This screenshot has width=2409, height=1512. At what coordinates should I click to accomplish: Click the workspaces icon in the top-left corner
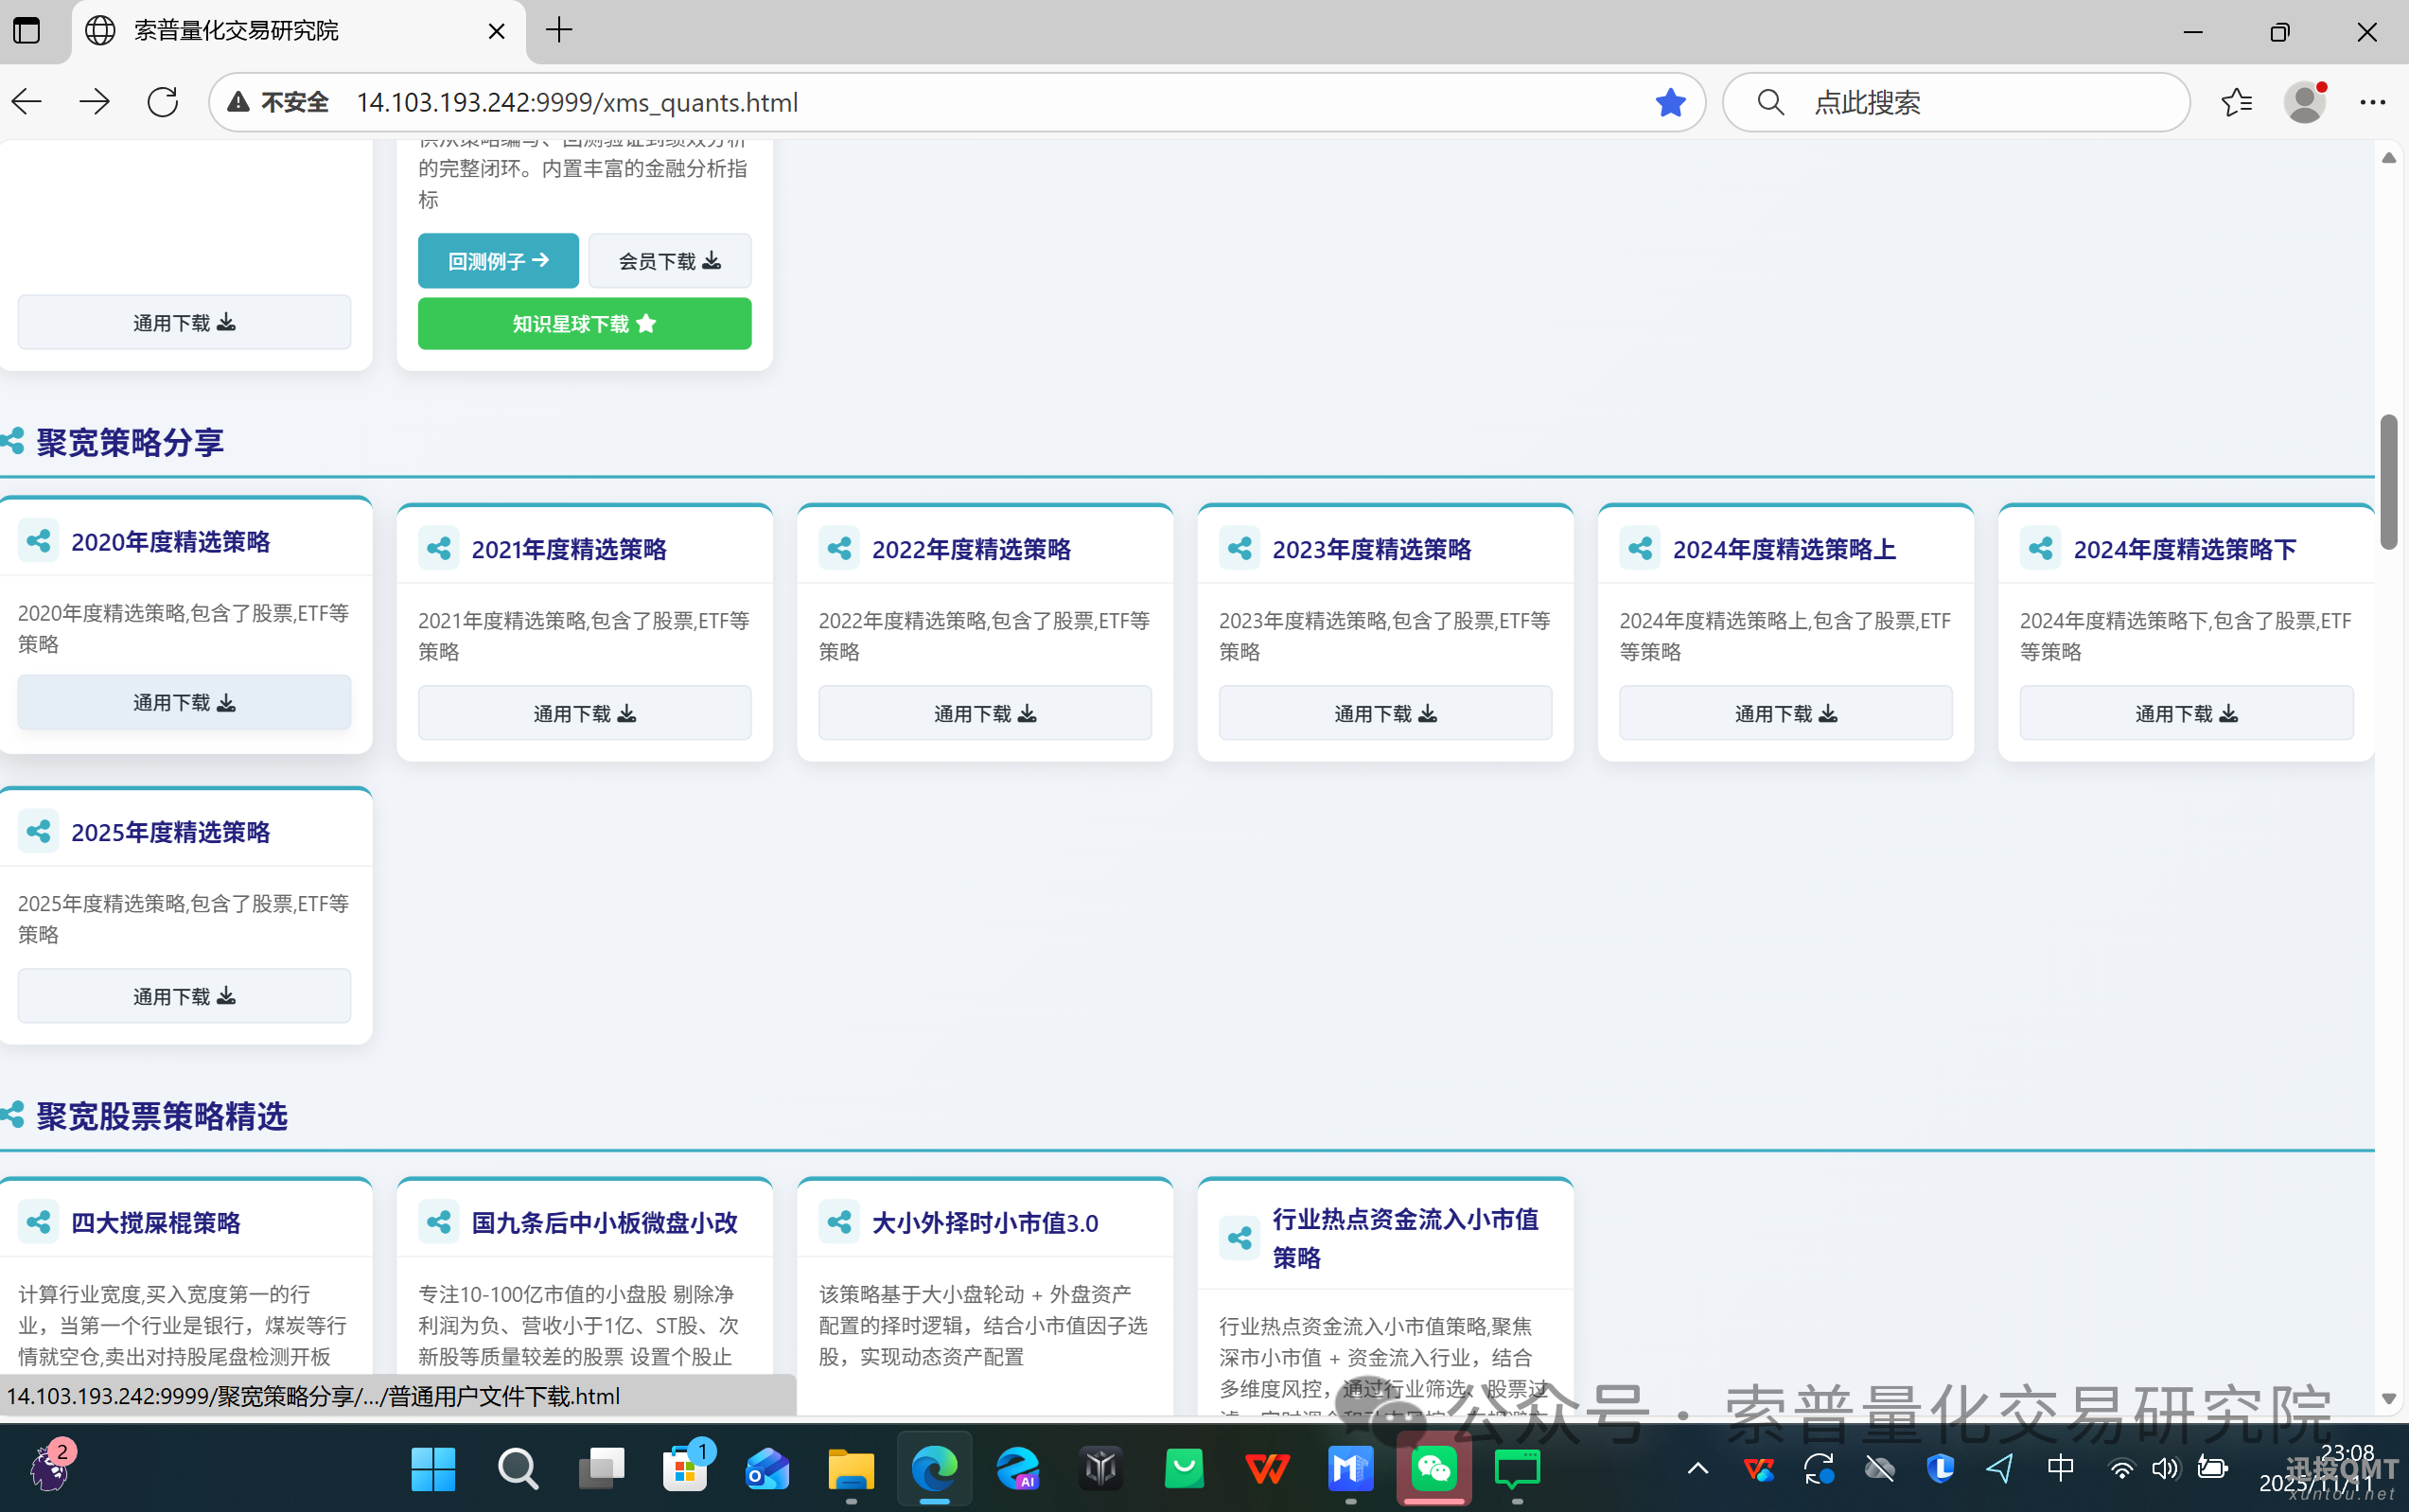click(x=27, y=31)
